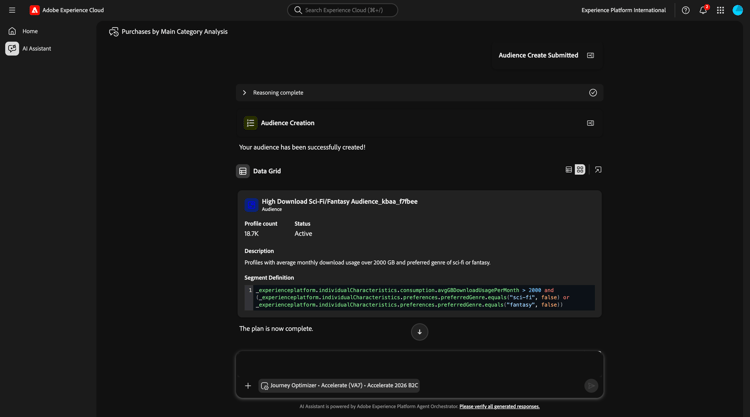
Task: Switch Data Grid to card view
Action: coord(580,170)
